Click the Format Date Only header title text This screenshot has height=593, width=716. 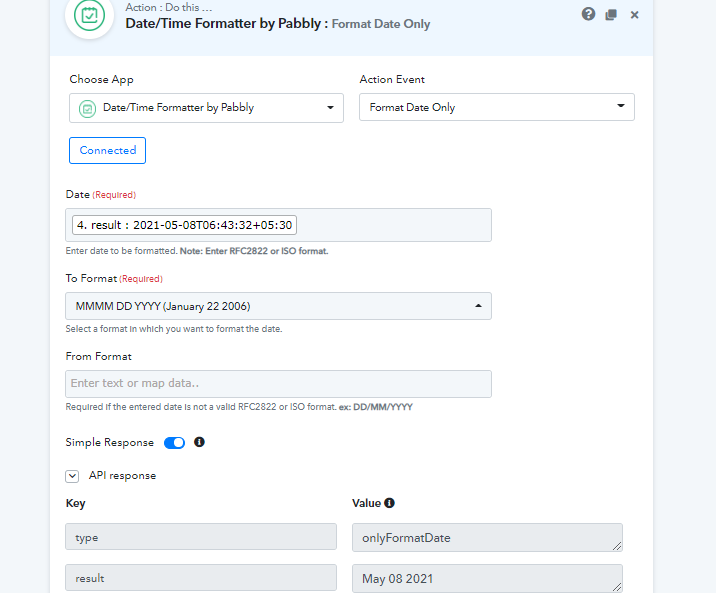(381, 24)
